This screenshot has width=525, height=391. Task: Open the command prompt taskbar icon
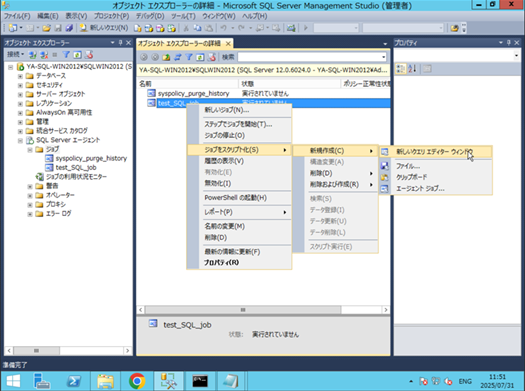200,381
